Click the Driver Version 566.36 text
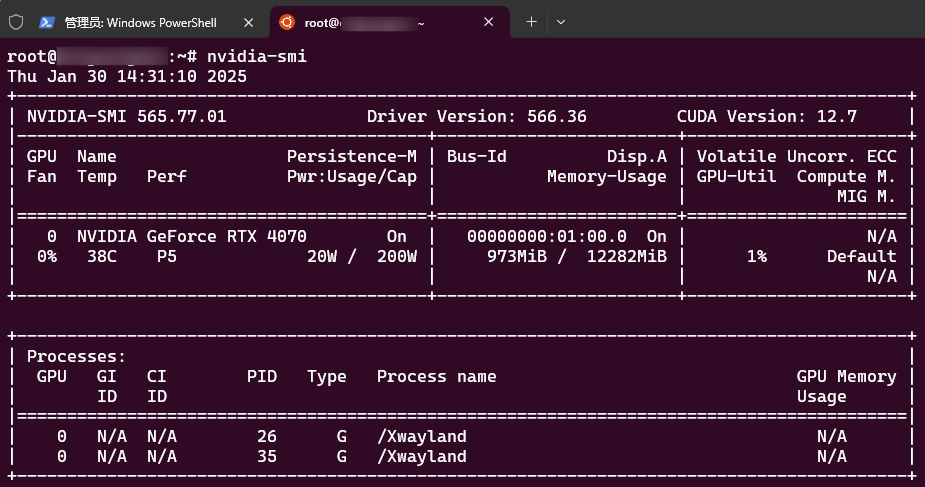 [476, 116]
